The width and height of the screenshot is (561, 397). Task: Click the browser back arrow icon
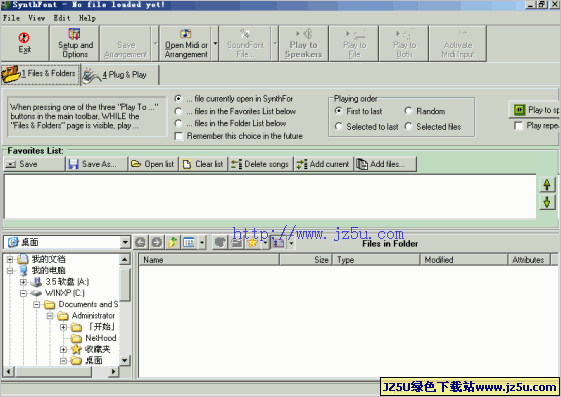point(140,242)
